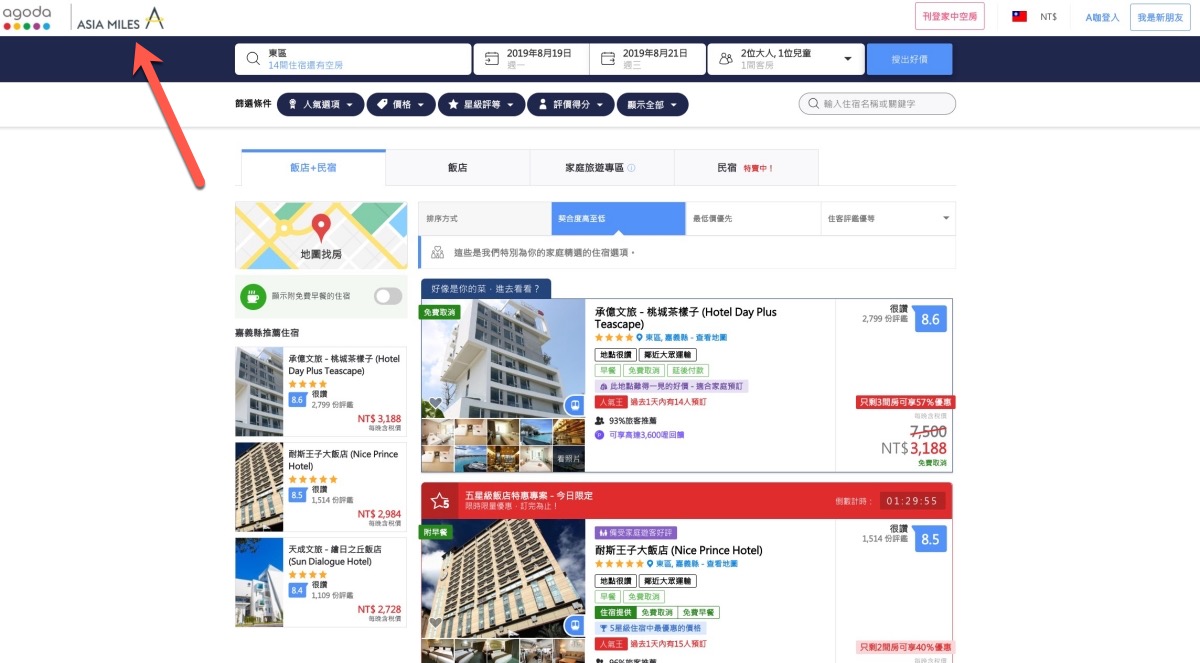Switch to the 家庭旅遊專區 tab
This screenshot has height=663, width=1200.
602,168
